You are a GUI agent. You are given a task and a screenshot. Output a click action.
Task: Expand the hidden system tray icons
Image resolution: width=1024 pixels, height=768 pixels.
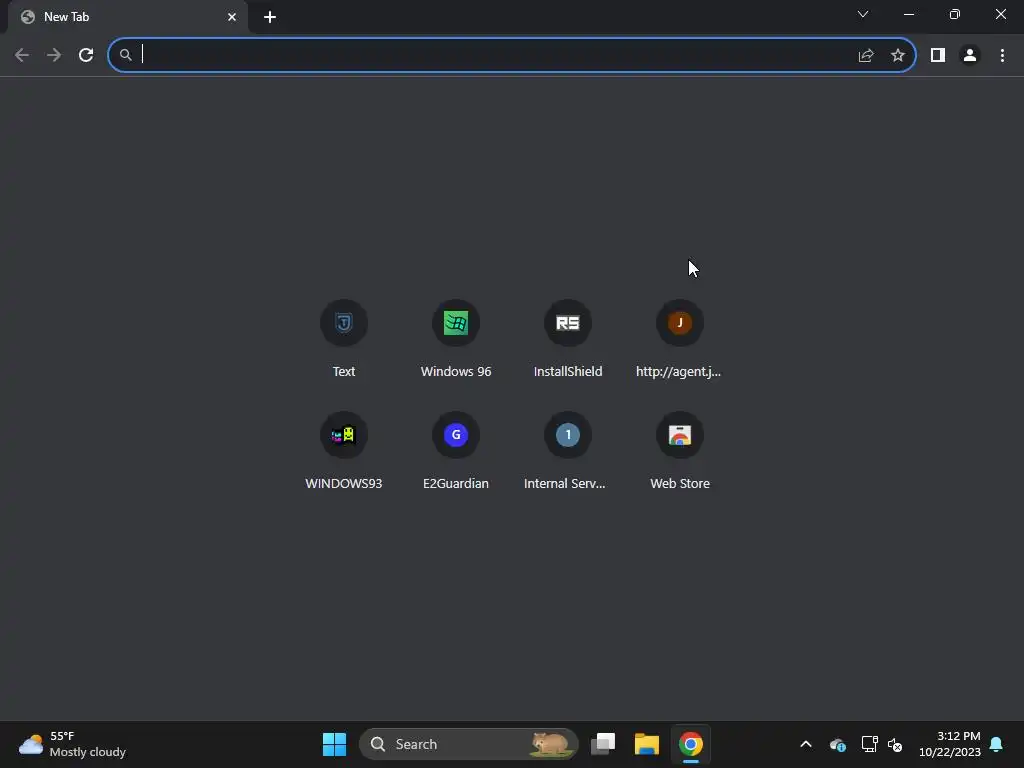pos(806,744)
